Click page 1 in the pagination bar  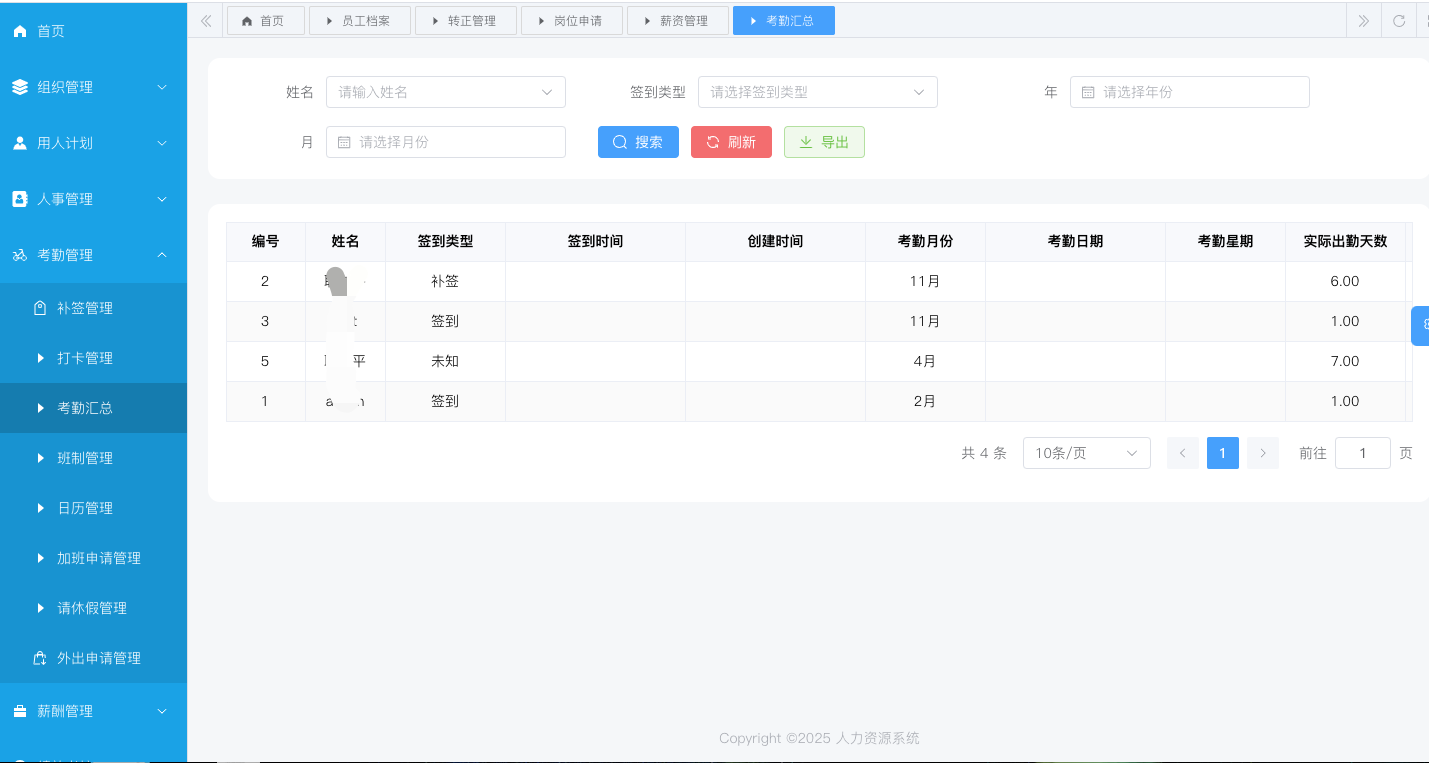[x=1222, y=452]
